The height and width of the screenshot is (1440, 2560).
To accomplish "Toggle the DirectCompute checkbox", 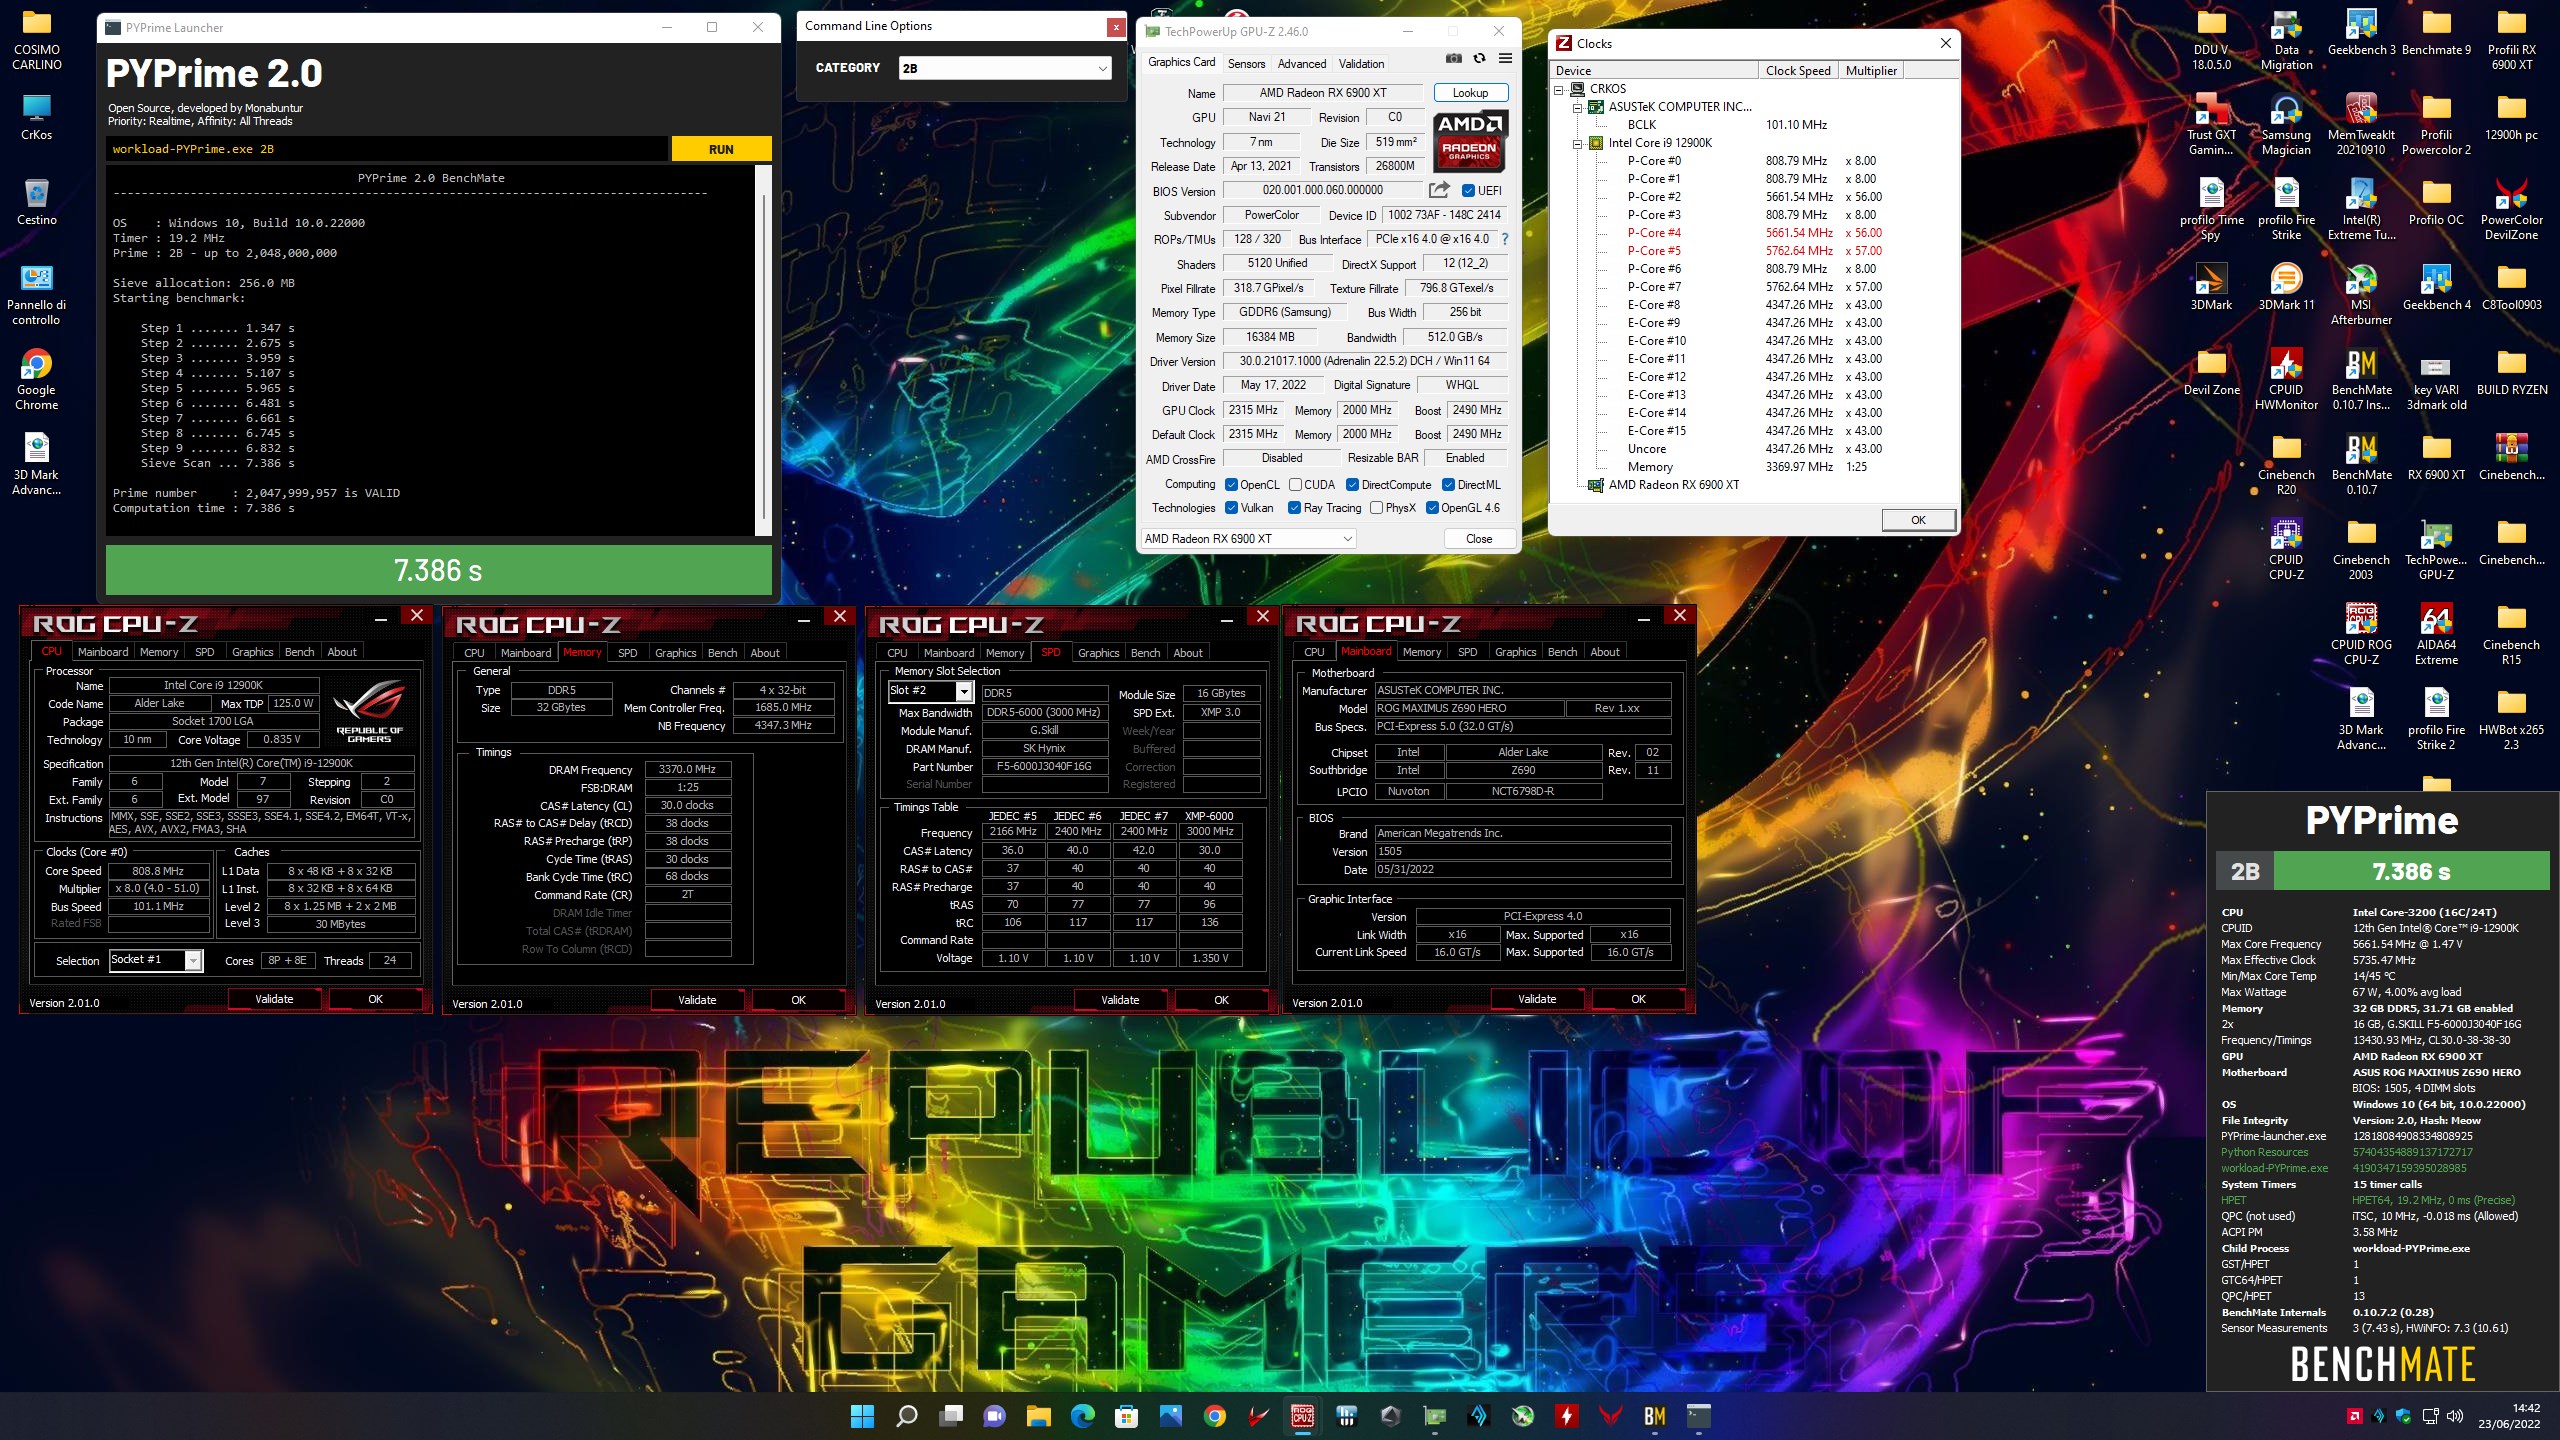I will pyautogui.click(x=1352, y=485).
